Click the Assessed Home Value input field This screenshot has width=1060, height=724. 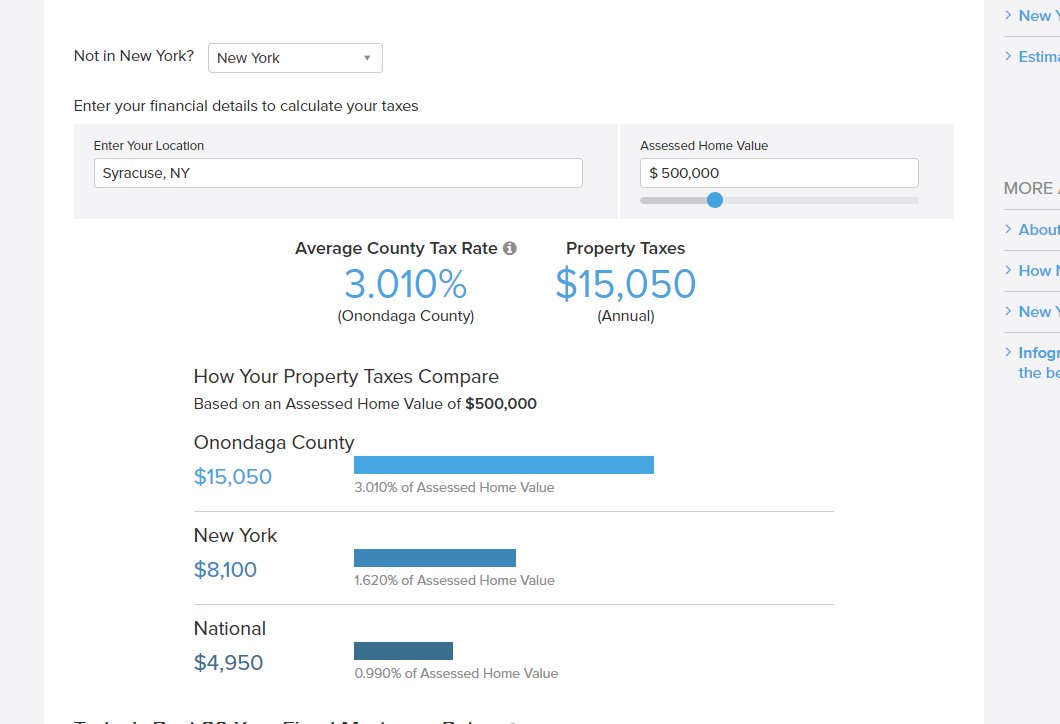(779, 173)
